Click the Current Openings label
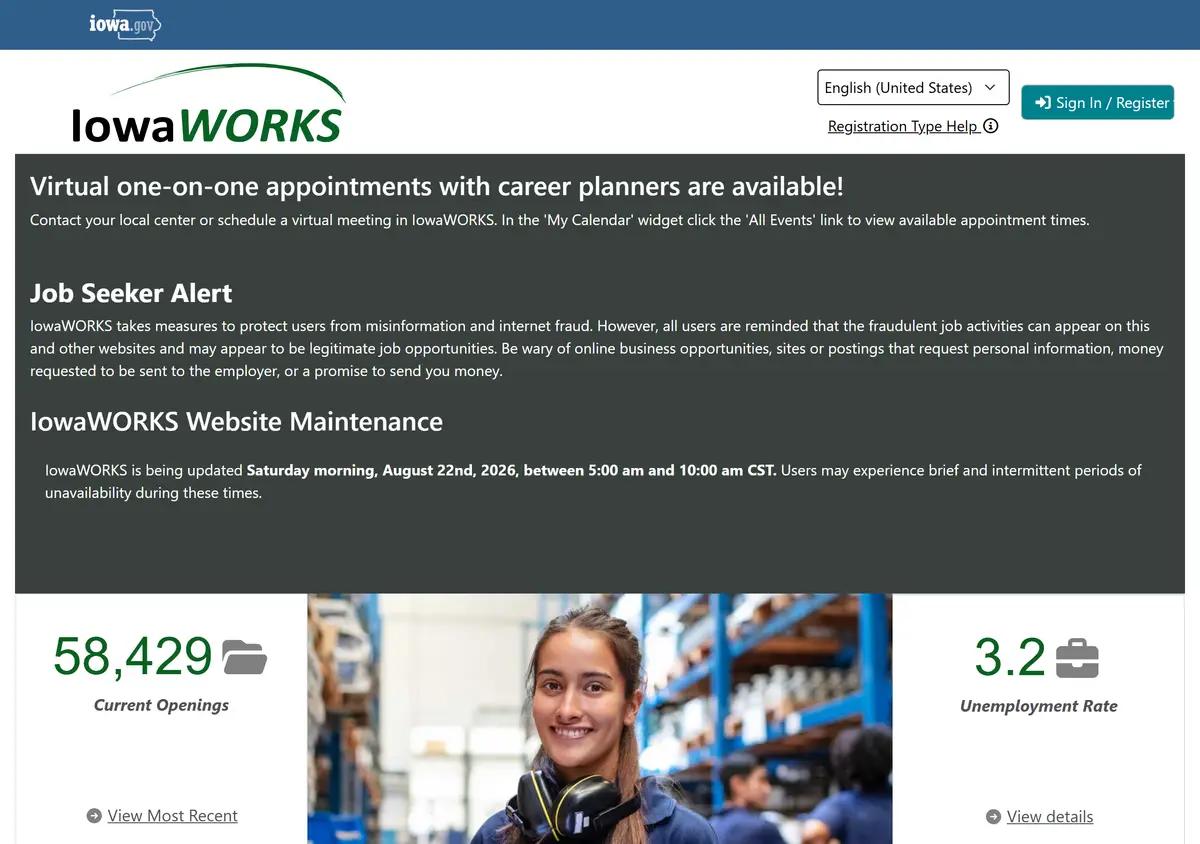This screenshot has width=1200, height=844. 161,705
